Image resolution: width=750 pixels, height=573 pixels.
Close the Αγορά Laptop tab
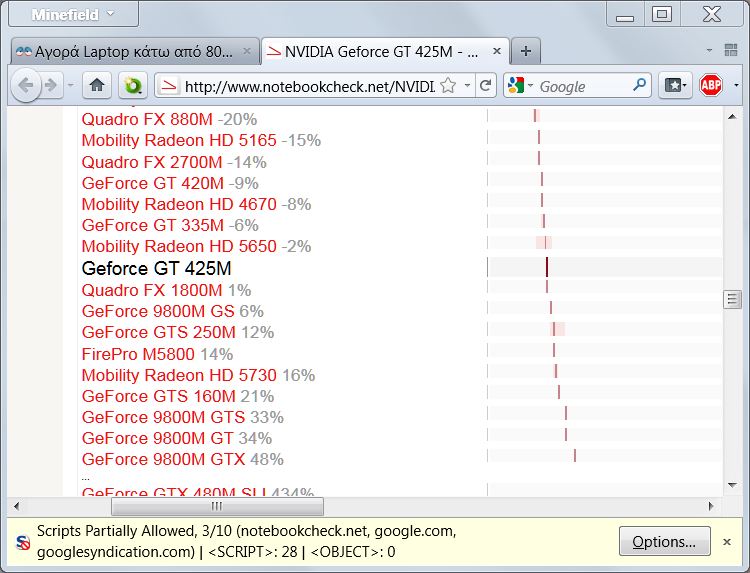[x=247, y=51]
